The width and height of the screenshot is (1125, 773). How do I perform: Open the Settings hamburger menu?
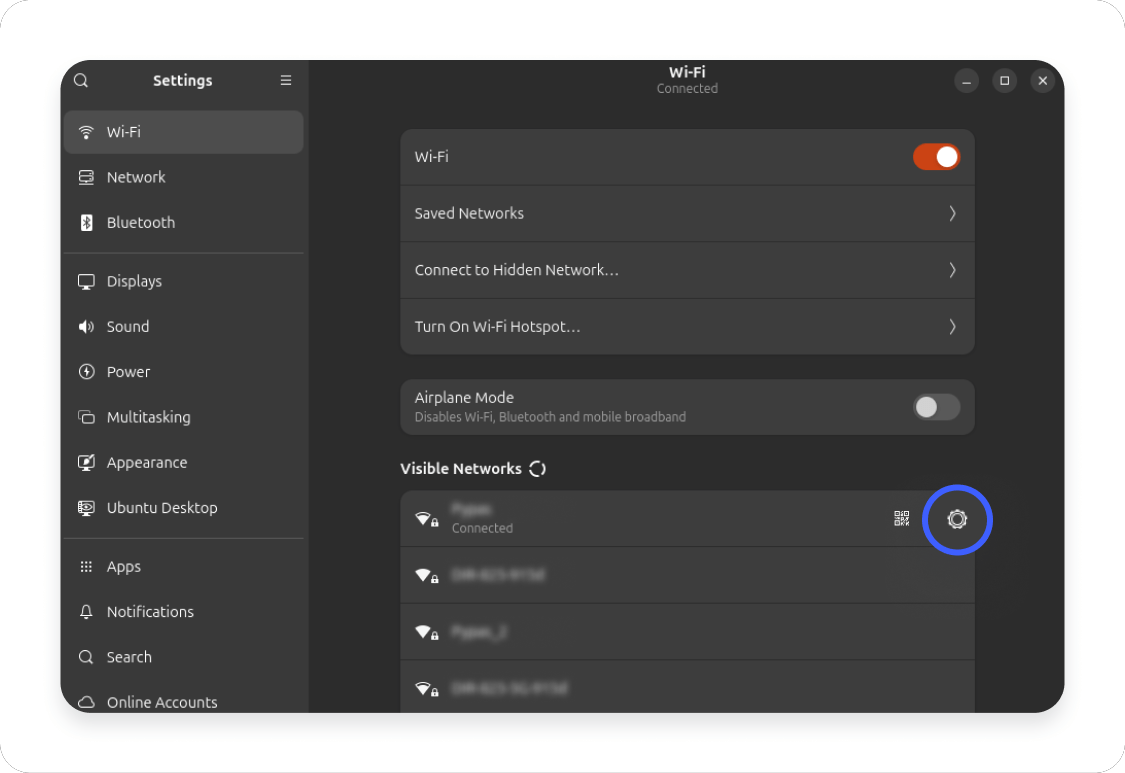pyautogui.click(x=286, y=80)
